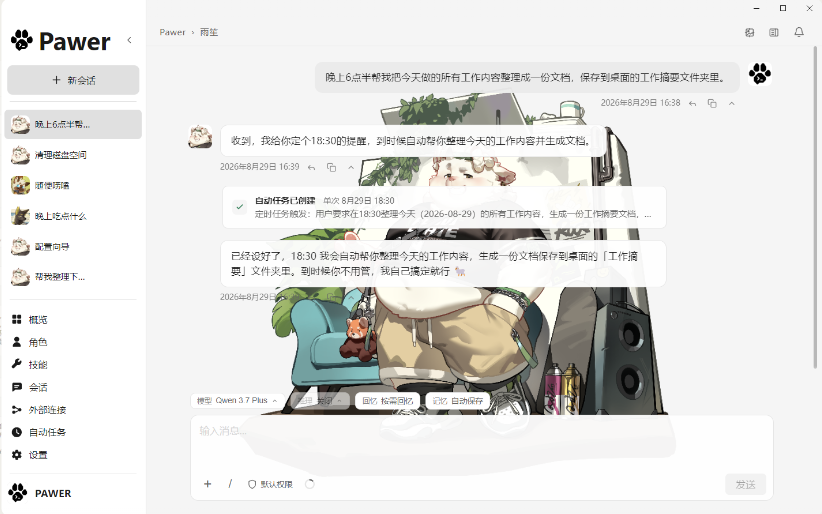Viewport: 822px width, 514px height.
Task: Open the 配置向导 conversation
Action: 73,246
